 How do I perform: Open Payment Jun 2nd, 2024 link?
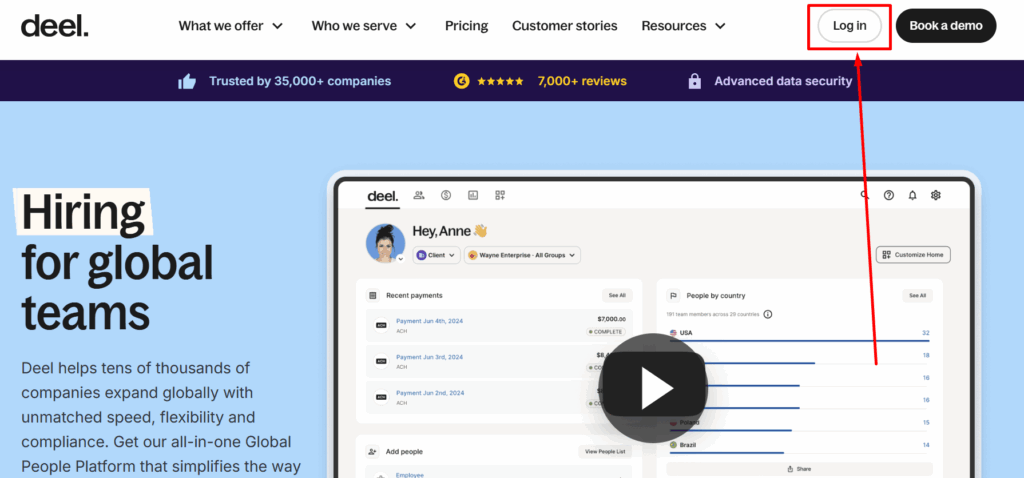coord(429,393)
